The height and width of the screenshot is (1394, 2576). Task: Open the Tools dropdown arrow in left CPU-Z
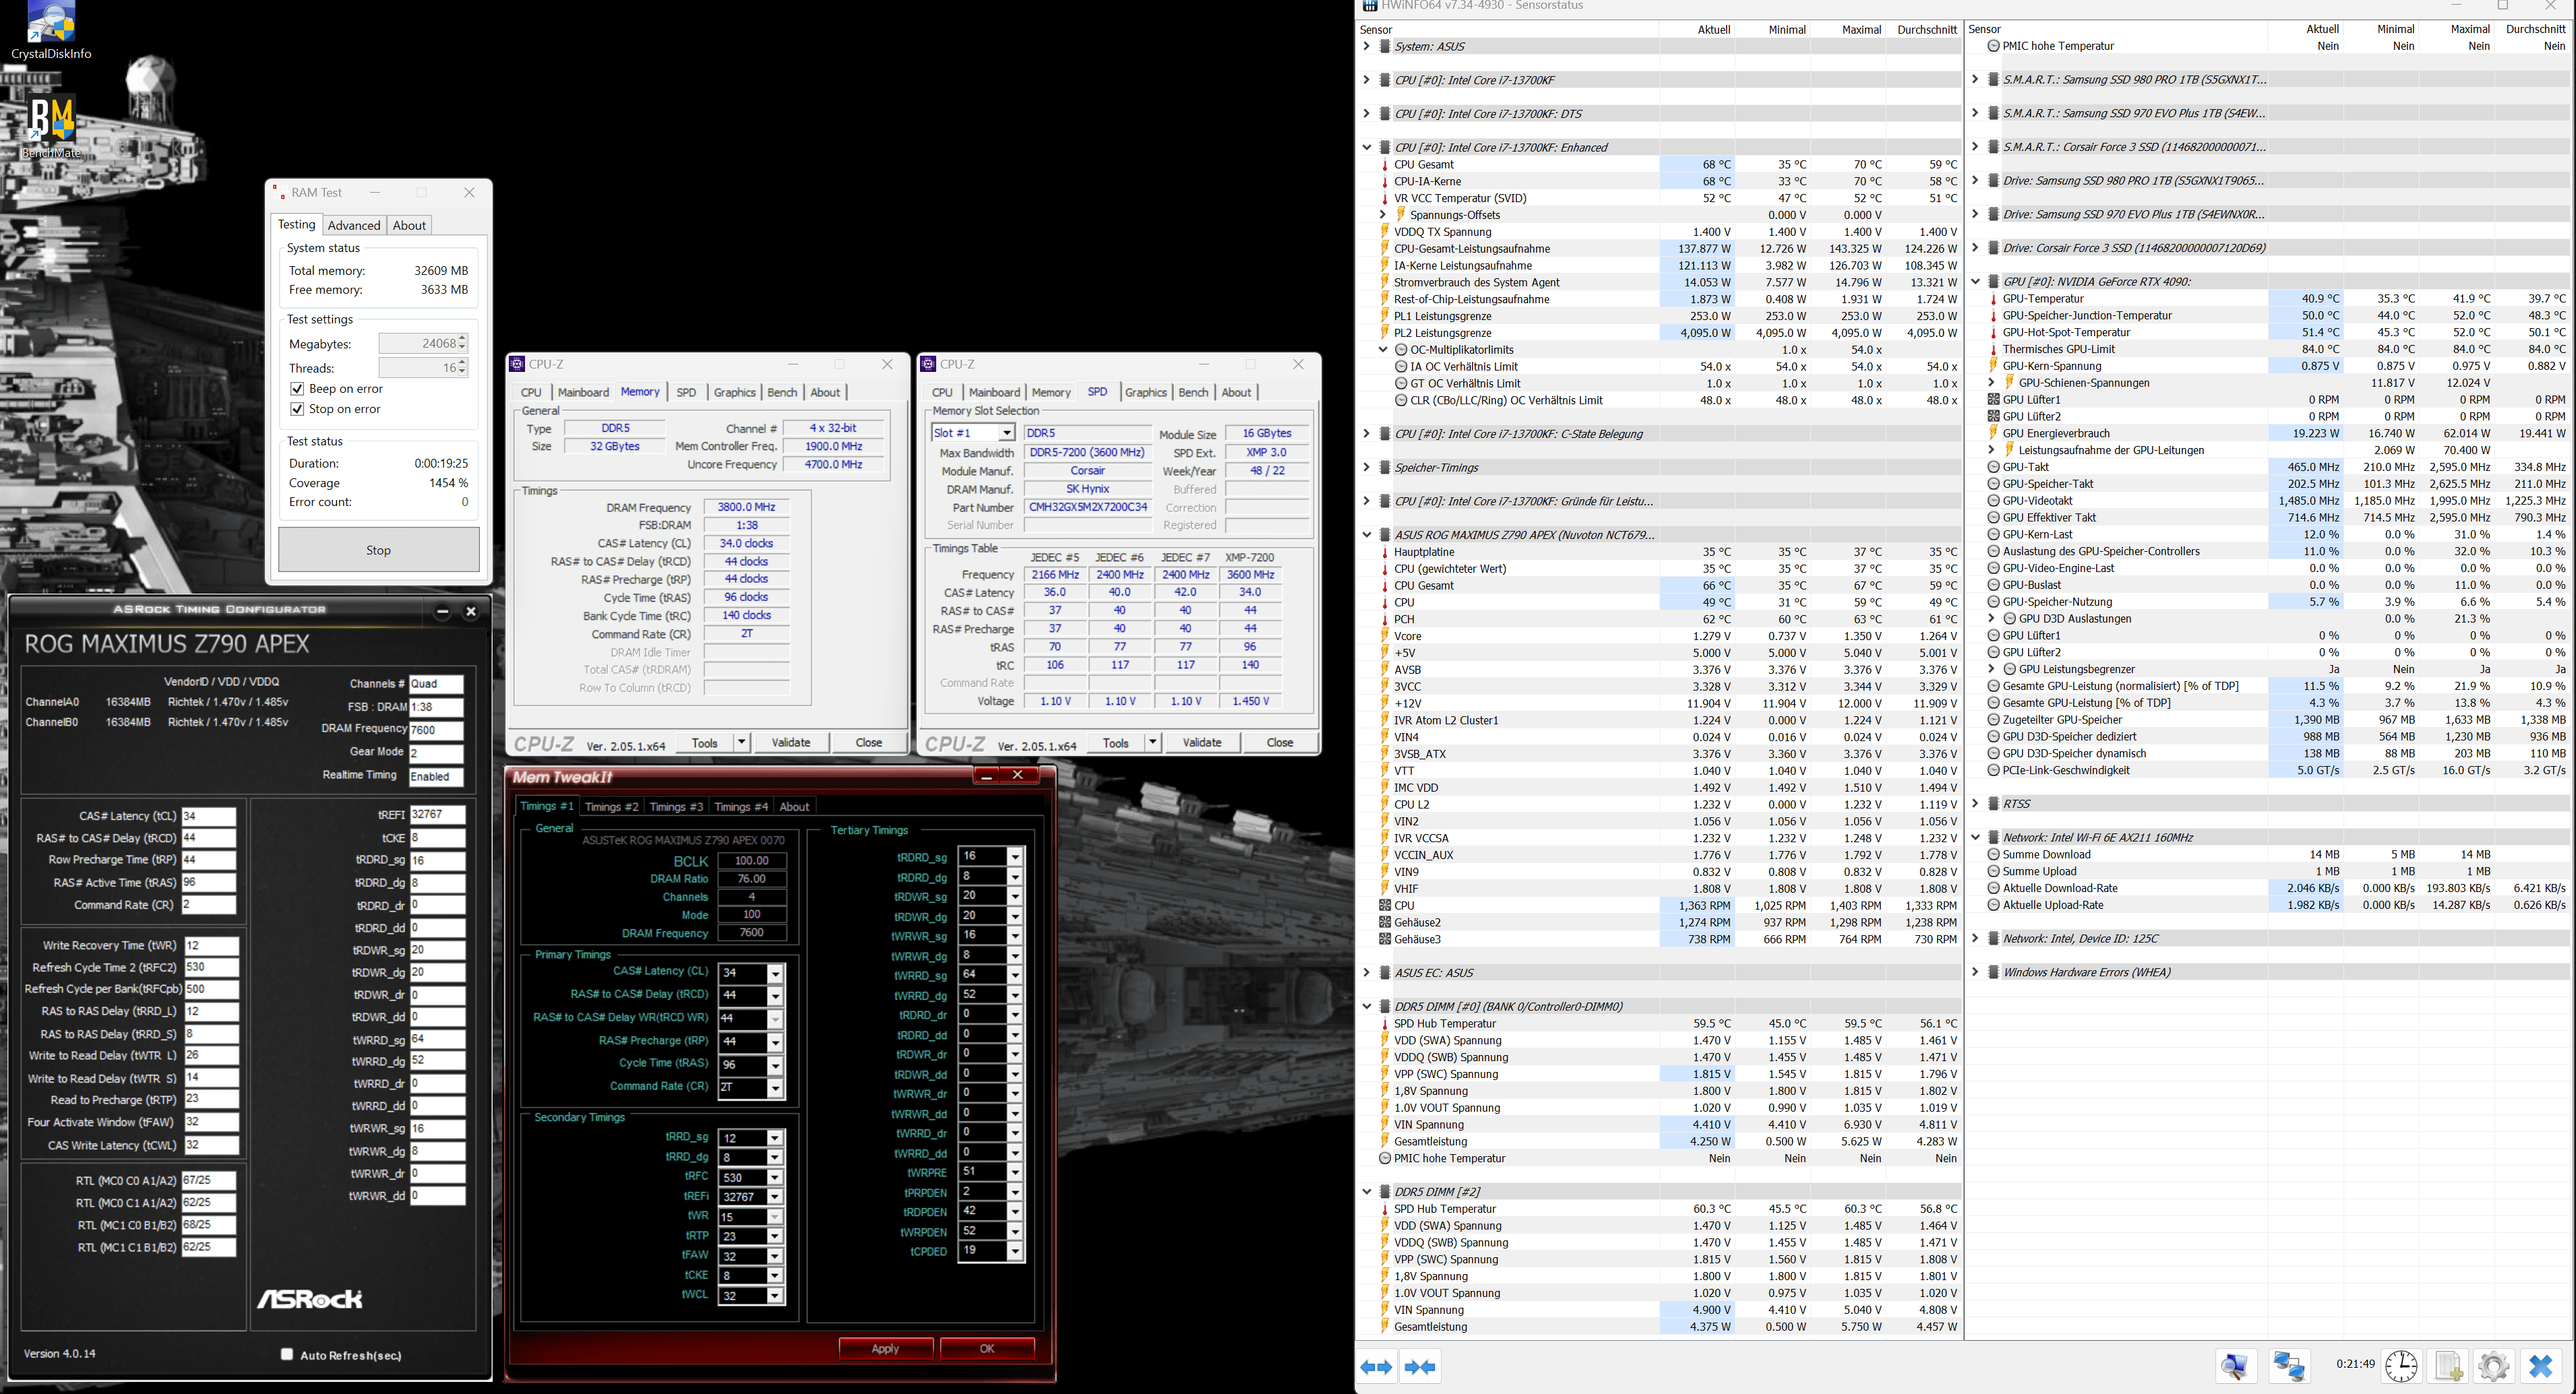pos(741,742)
